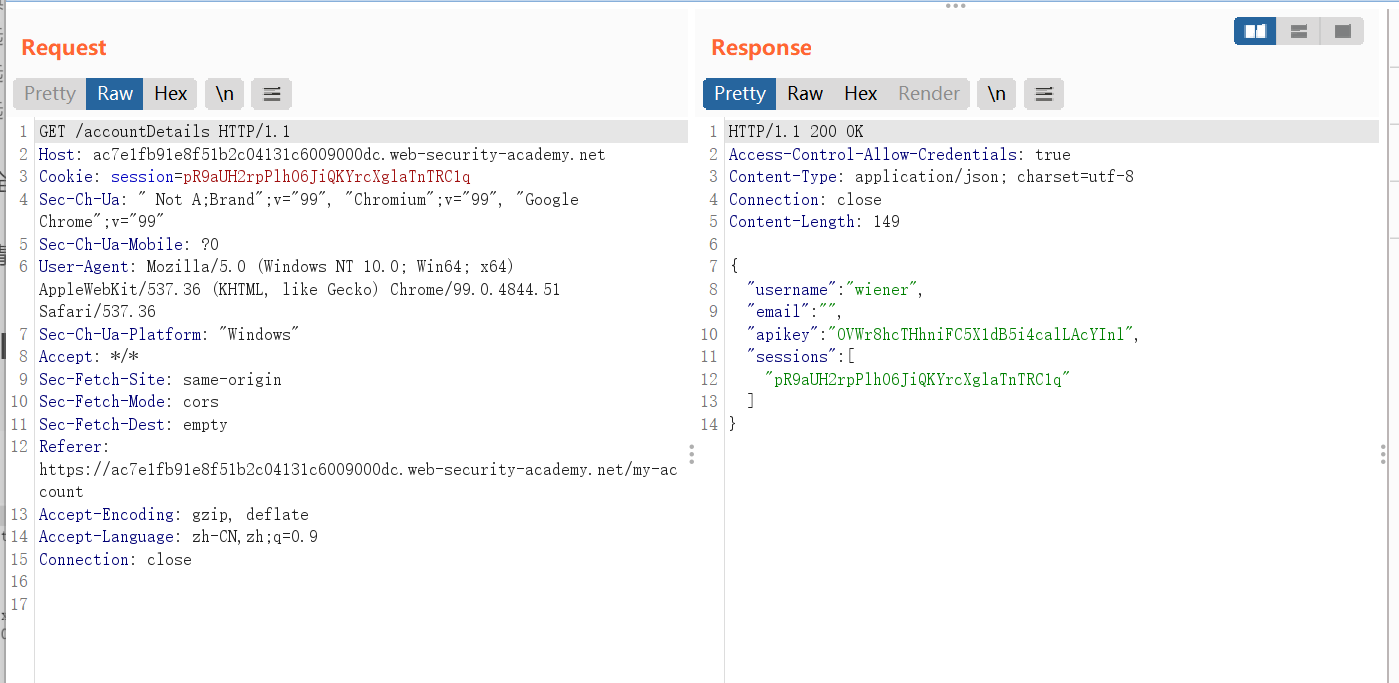Switch Response view to Raw tab
Screen dimensions: 1399x683
tap(805, 94)
